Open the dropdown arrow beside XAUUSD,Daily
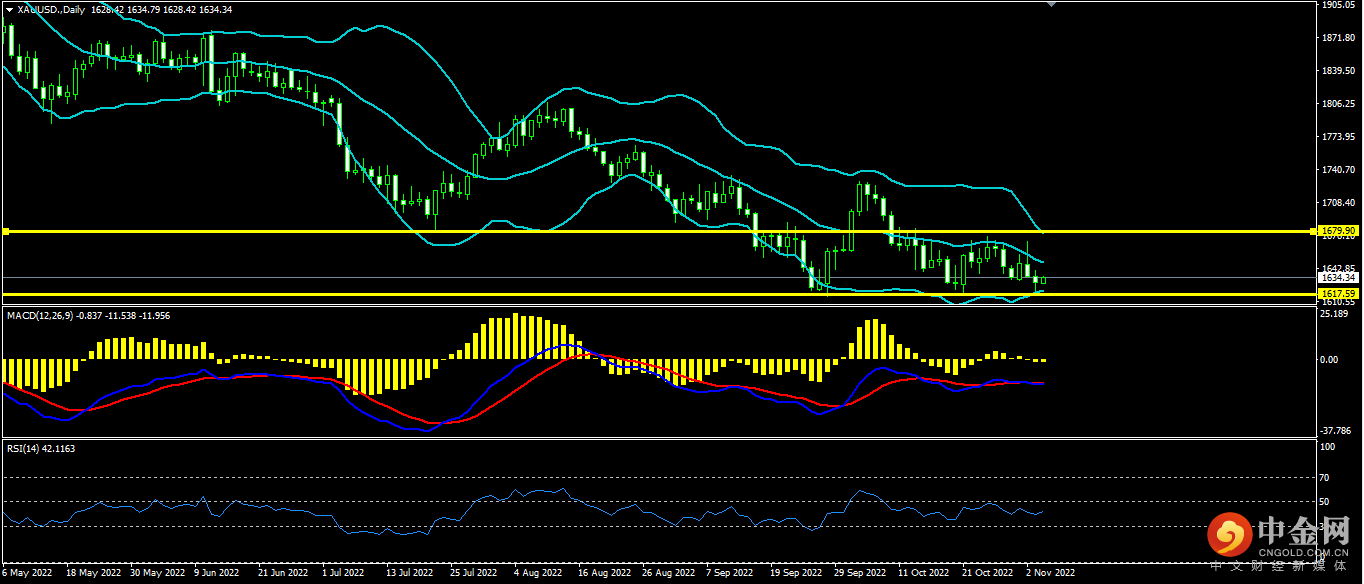The height and width of the screenshot is (584, 1364). coord(9,9)
